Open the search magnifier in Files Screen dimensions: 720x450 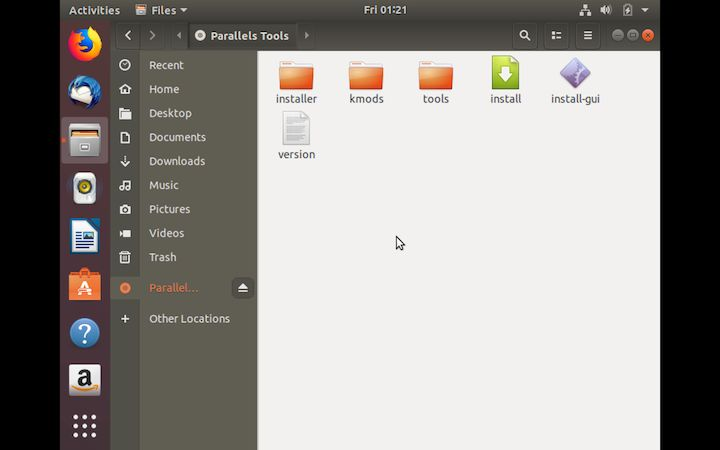coord(524,35)
